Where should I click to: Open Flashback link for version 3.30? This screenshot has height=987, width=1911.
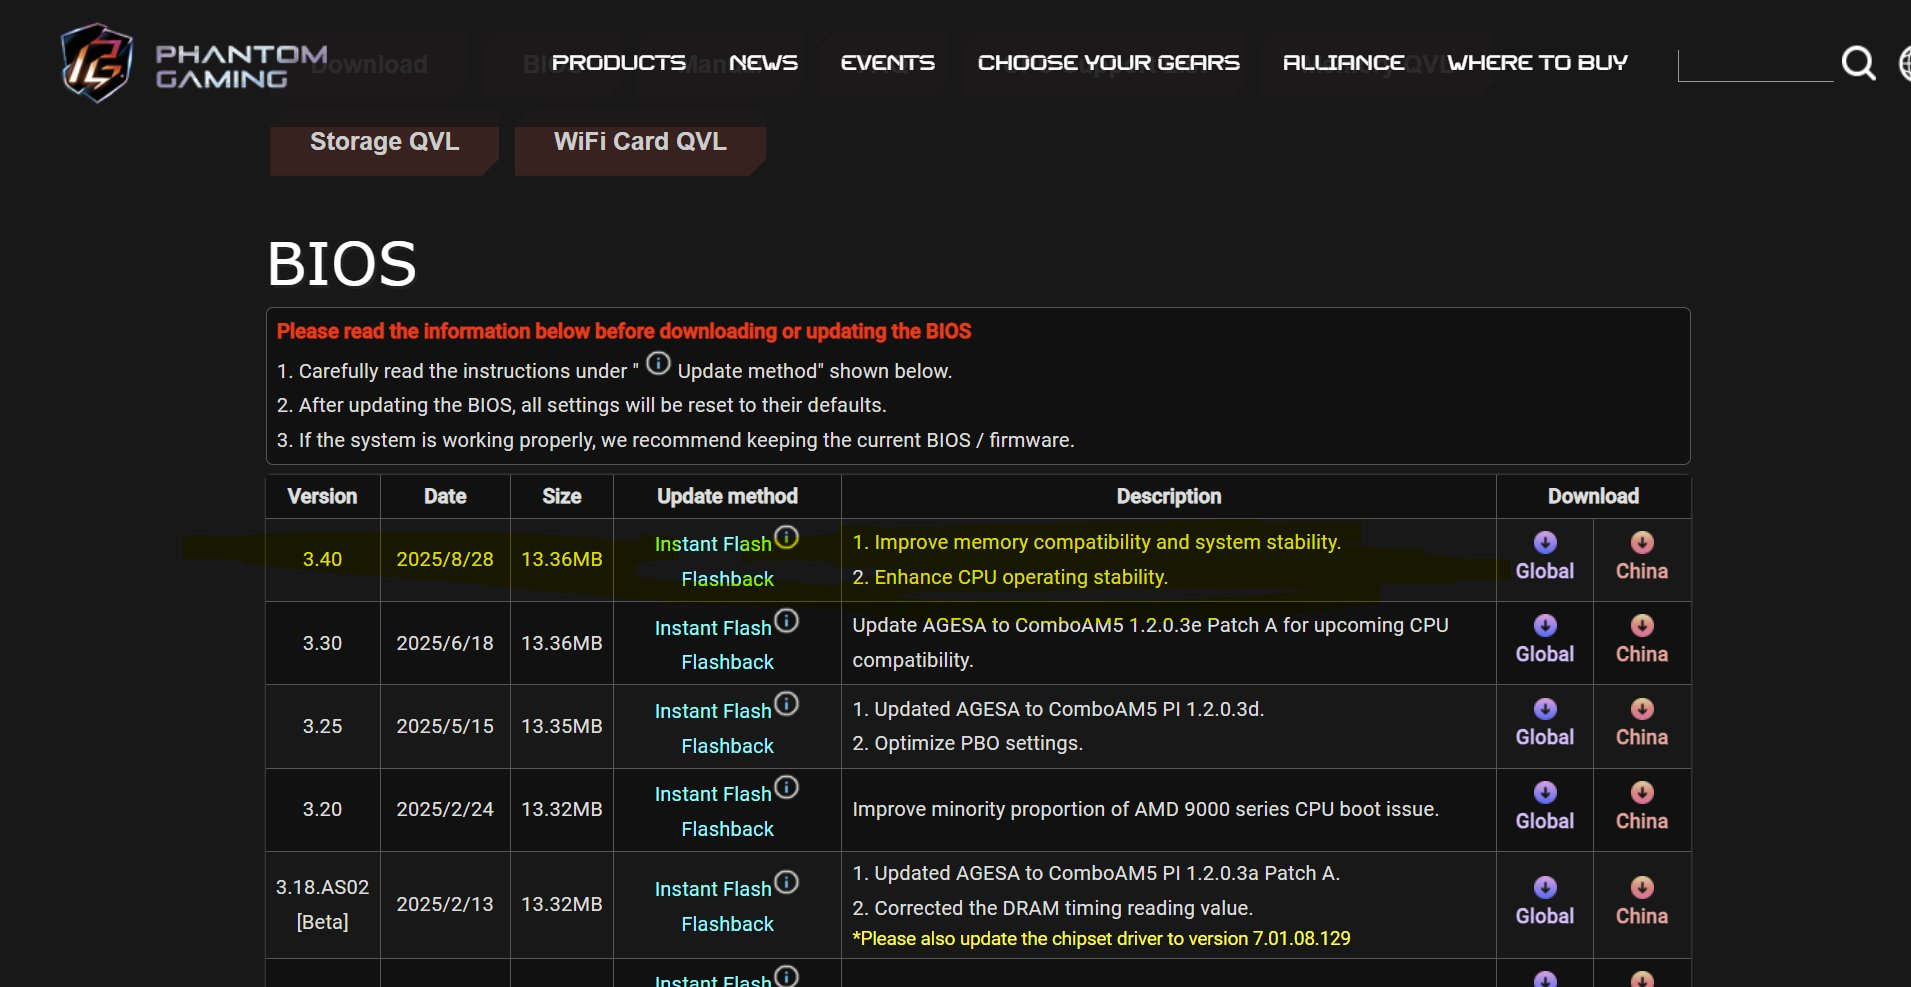click(x=727, y=662)
